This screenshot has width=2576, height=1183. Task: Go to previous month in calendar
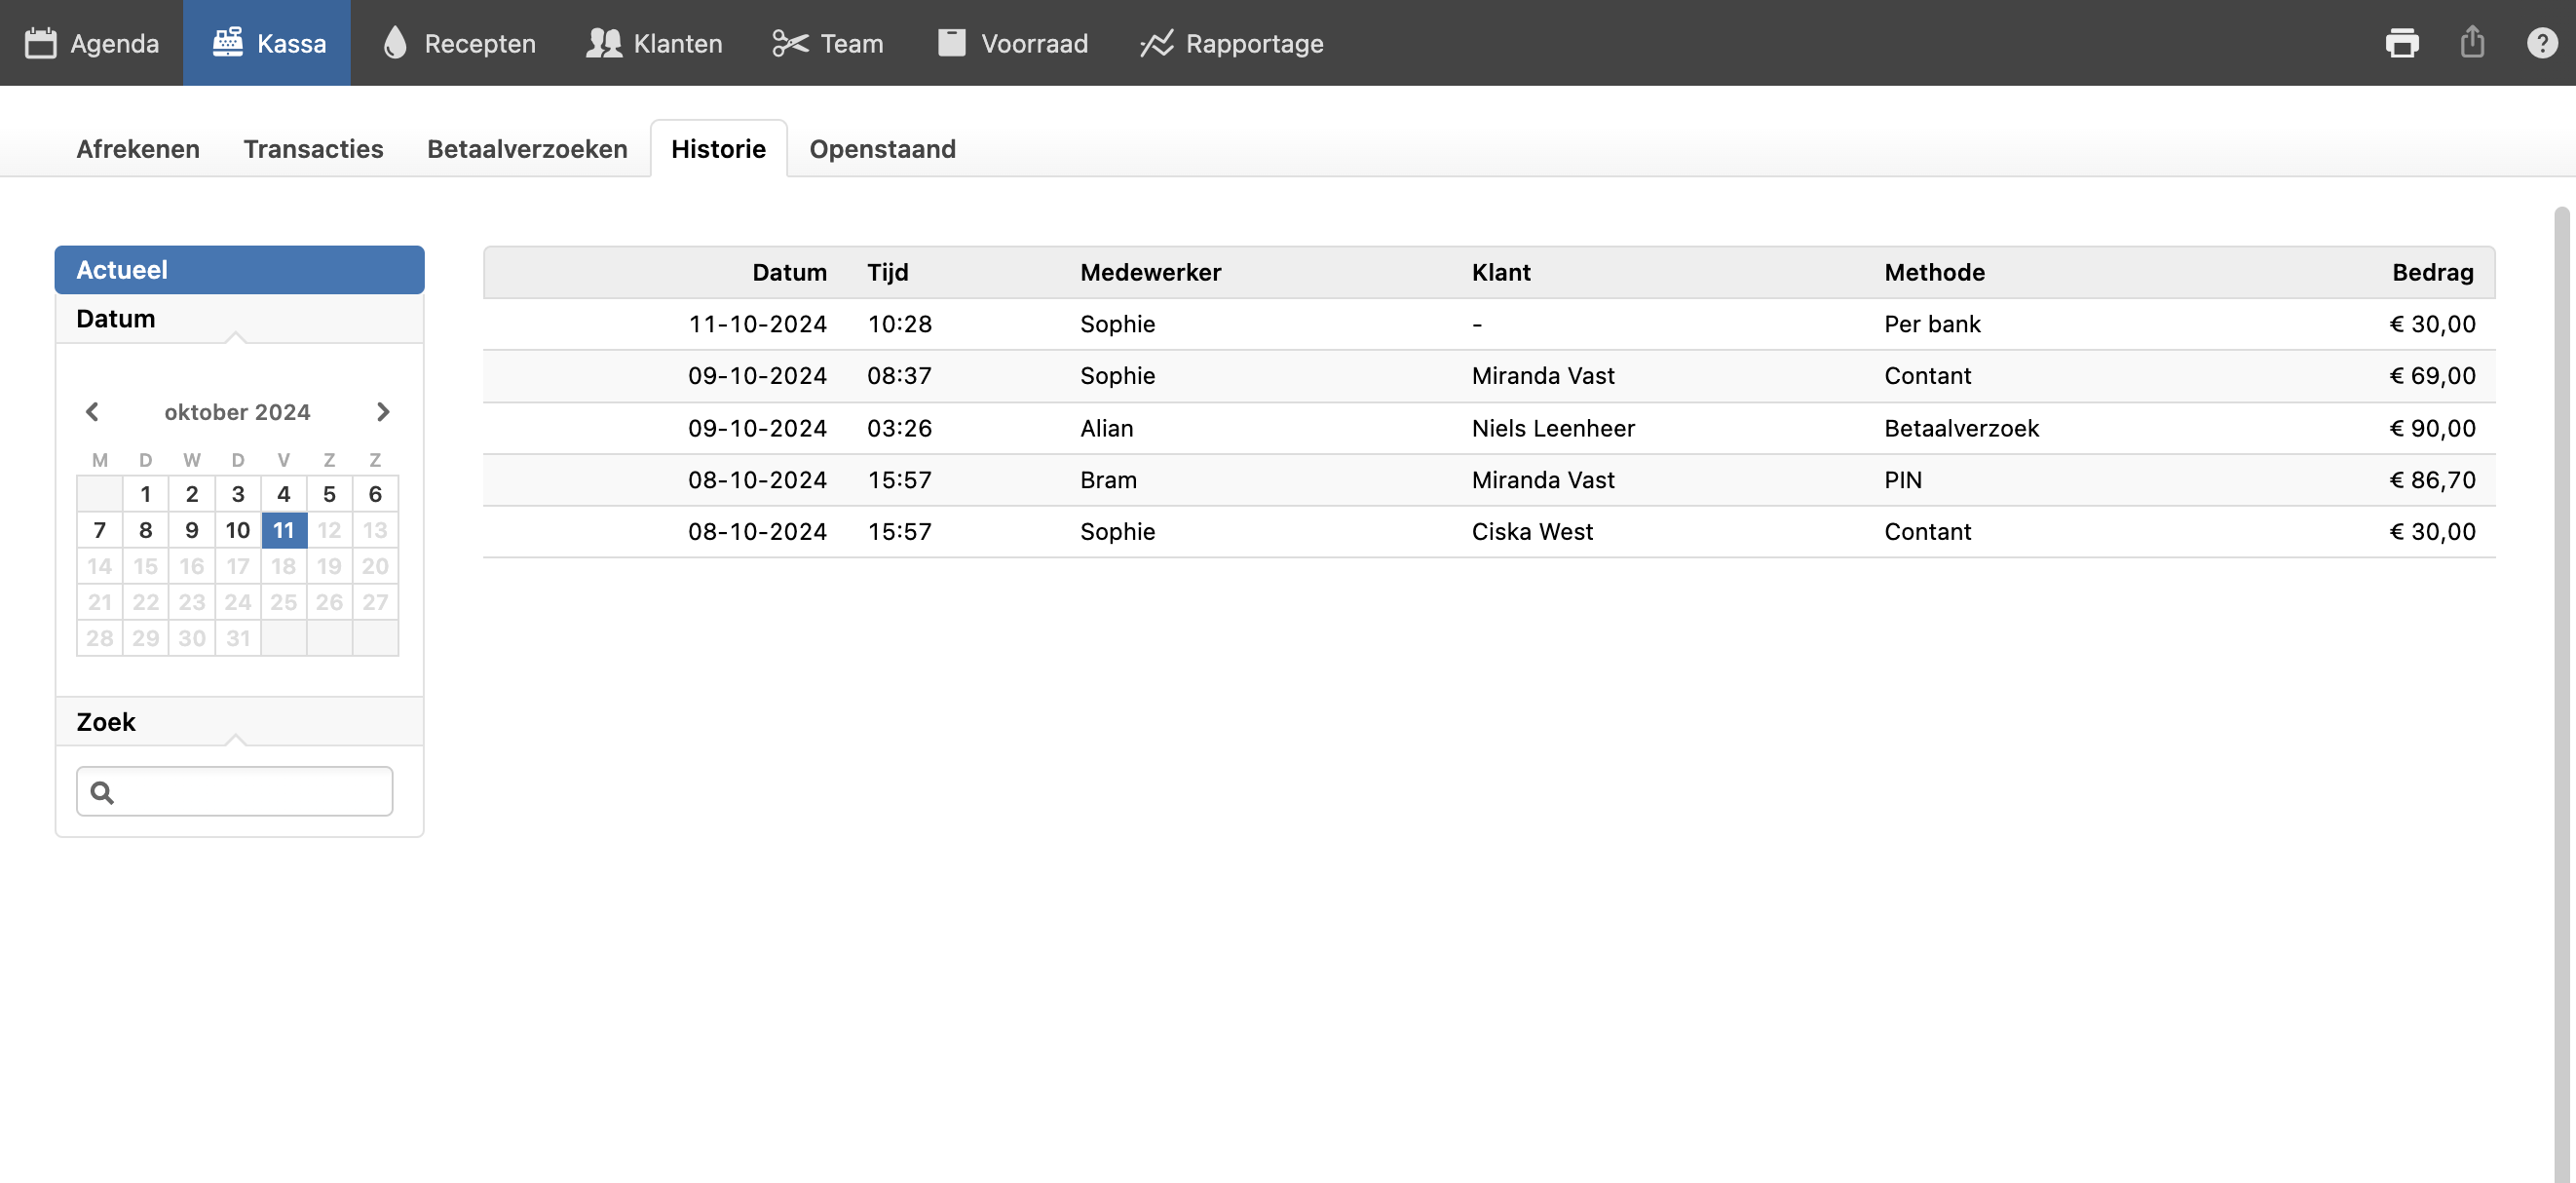pyautogui.click(x=92, y=412)
